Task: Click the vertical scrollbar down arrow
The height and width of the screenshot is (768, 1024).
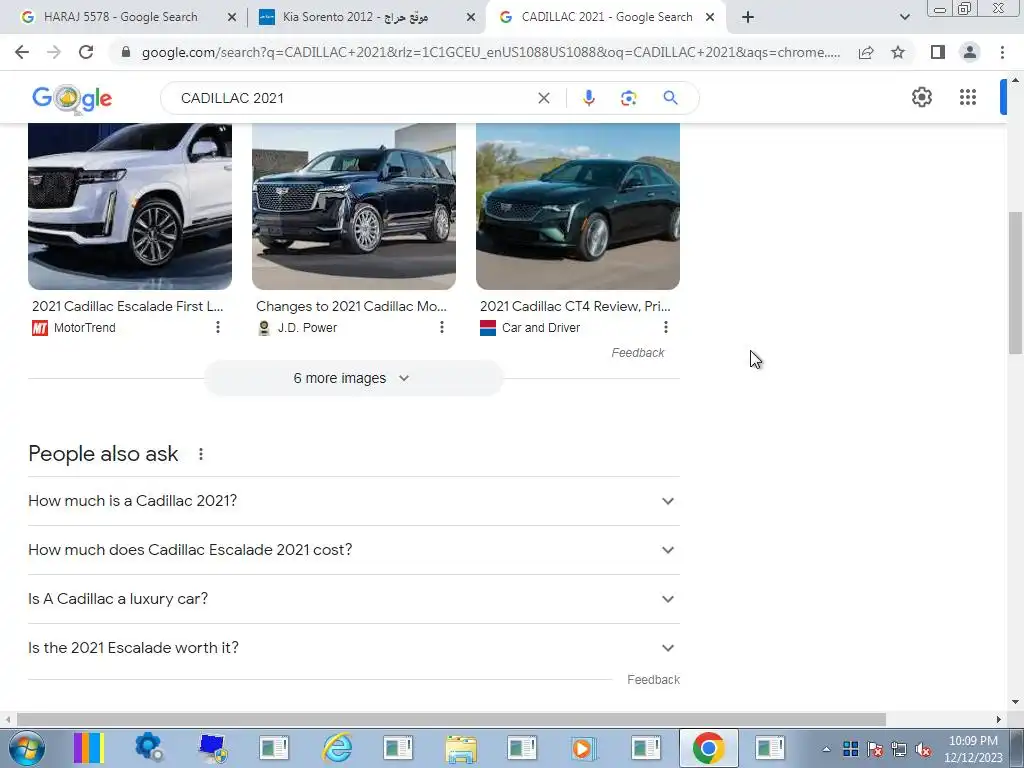Action: pyautogui.click(x=1015, y=702)
